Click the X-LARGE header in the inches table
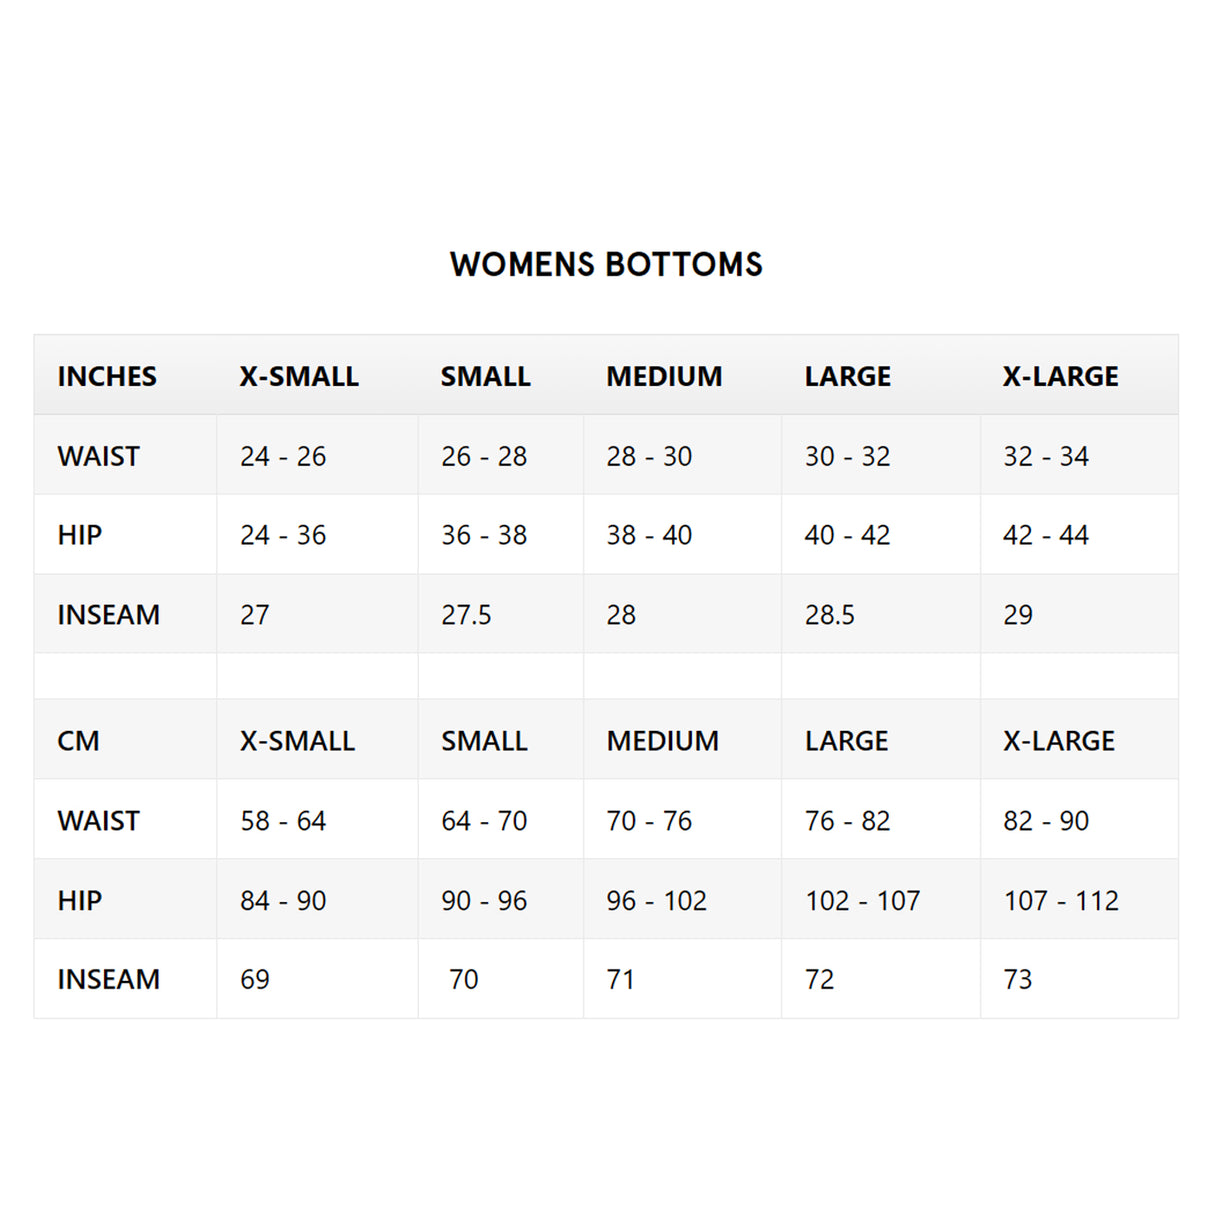Viewport: 1214px width, 1214px height. point(1060,376)
